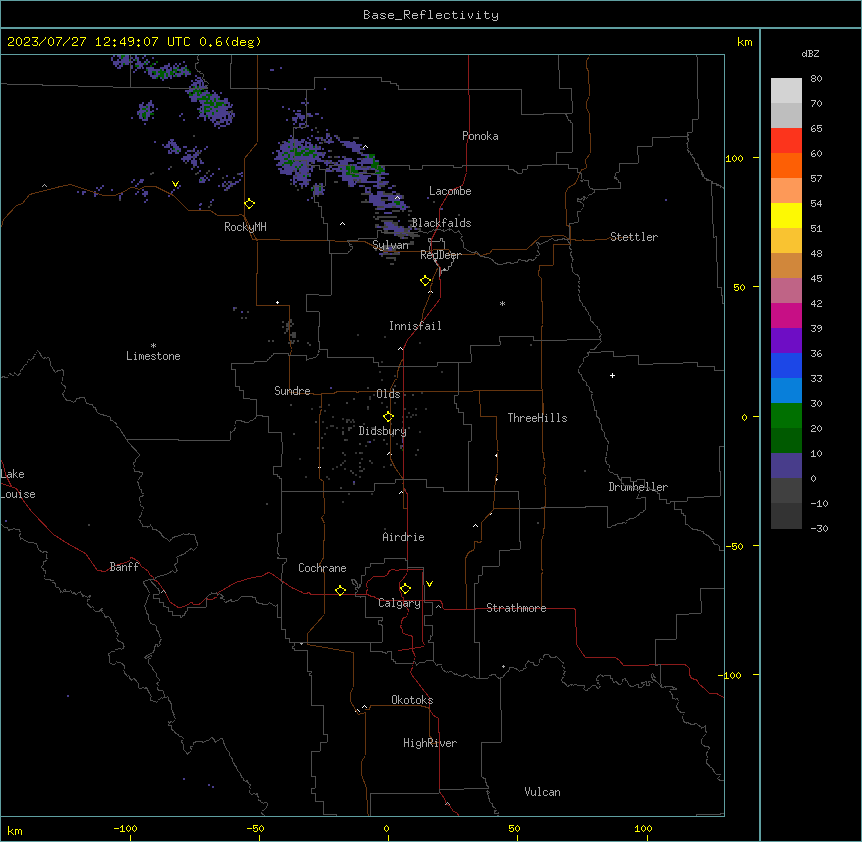This screenshot has height=842, width=862.
Task: Select the indigo 10-0 dBZ legend band
Action: coord(786,466)
